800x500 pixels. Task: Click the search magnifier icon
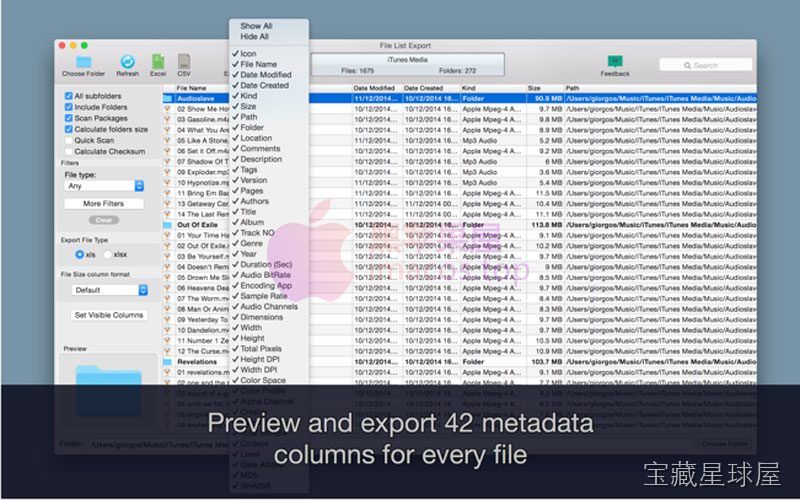pyautogui.click(x=687, y=65)
